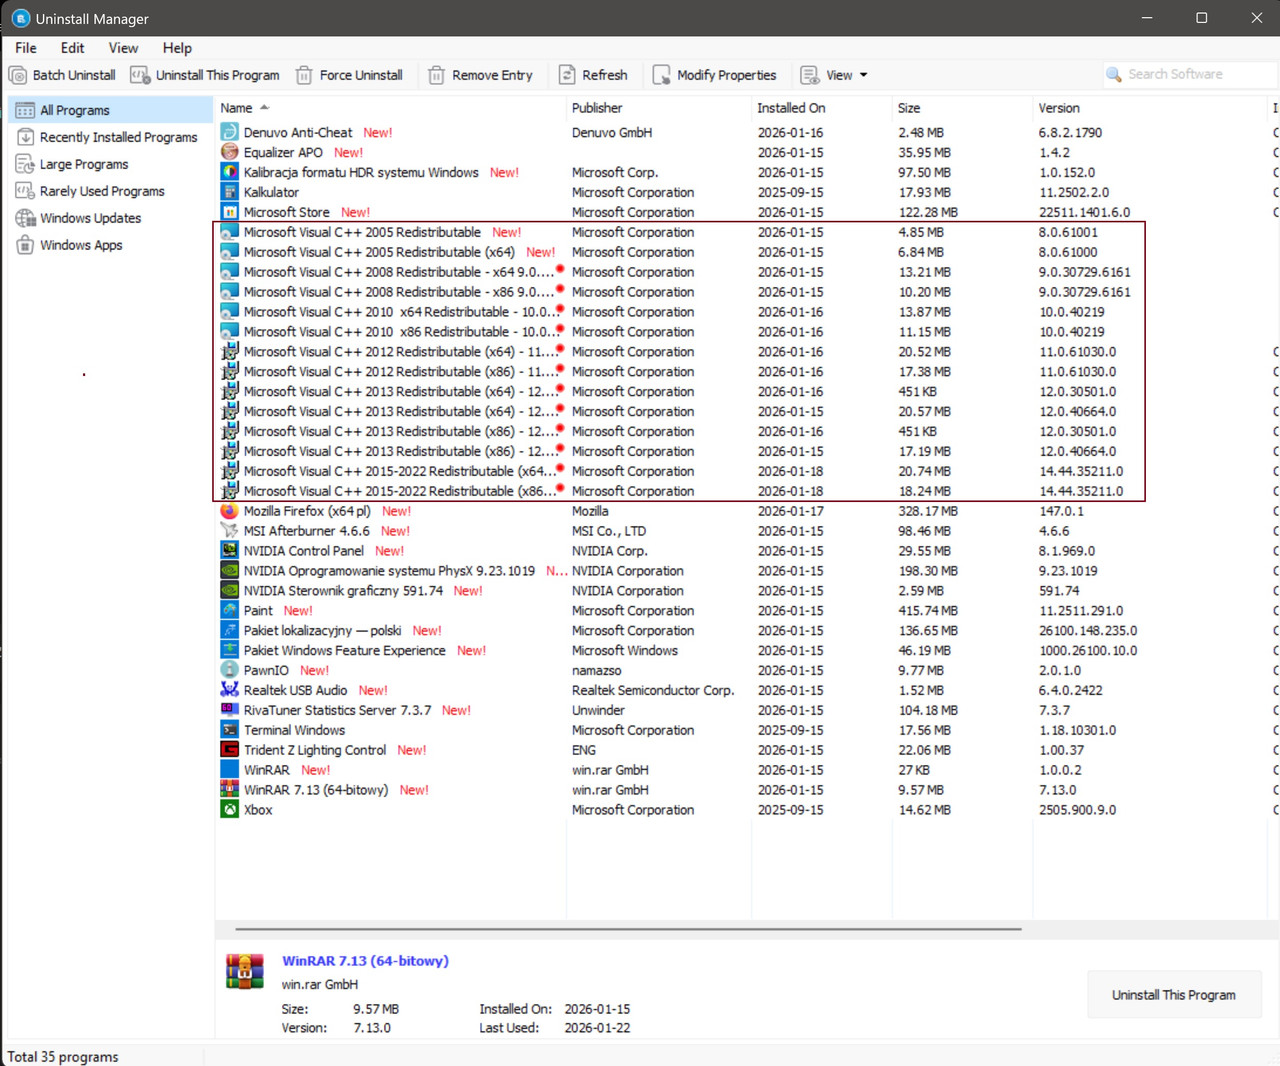Open the View menu in menu bar
The image size is (1280, 1066).
tap(123, 48)
